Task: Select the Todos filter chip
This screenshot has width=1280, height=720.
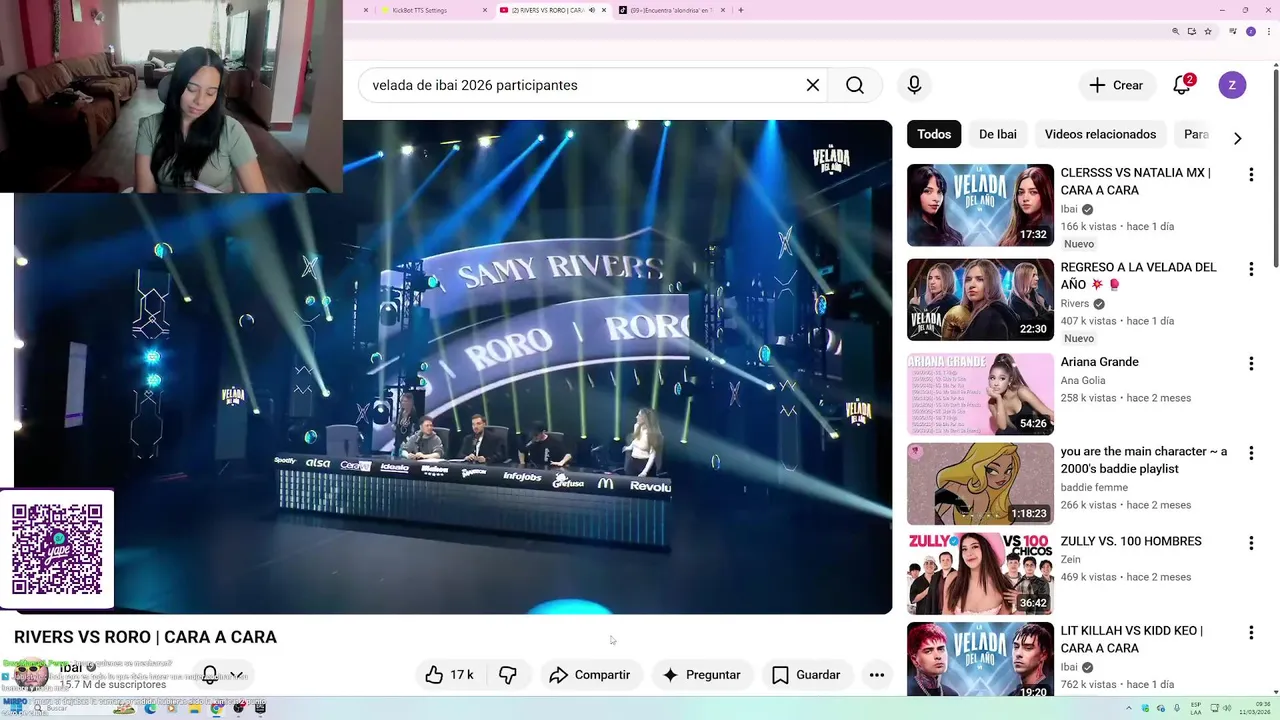Action: pyautogui.click(x=934, y=134)
